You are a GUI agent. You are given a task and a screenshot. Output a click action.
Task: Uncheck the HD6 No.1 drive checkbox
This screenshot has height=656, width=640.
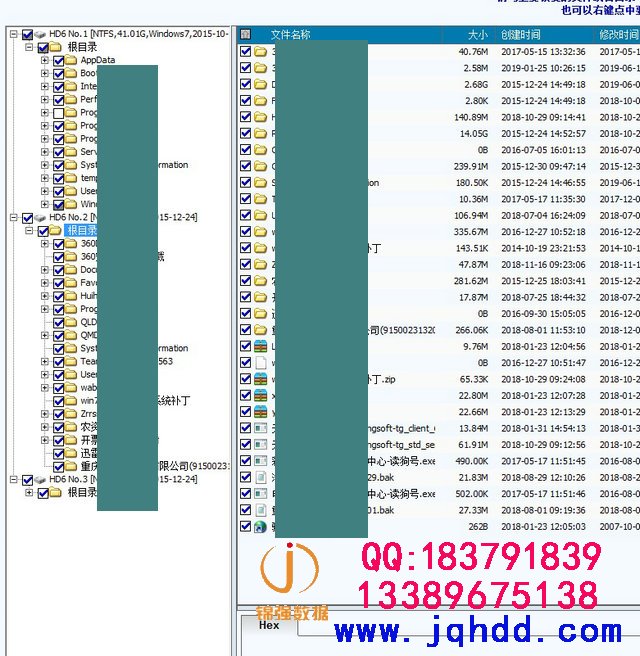28,34
